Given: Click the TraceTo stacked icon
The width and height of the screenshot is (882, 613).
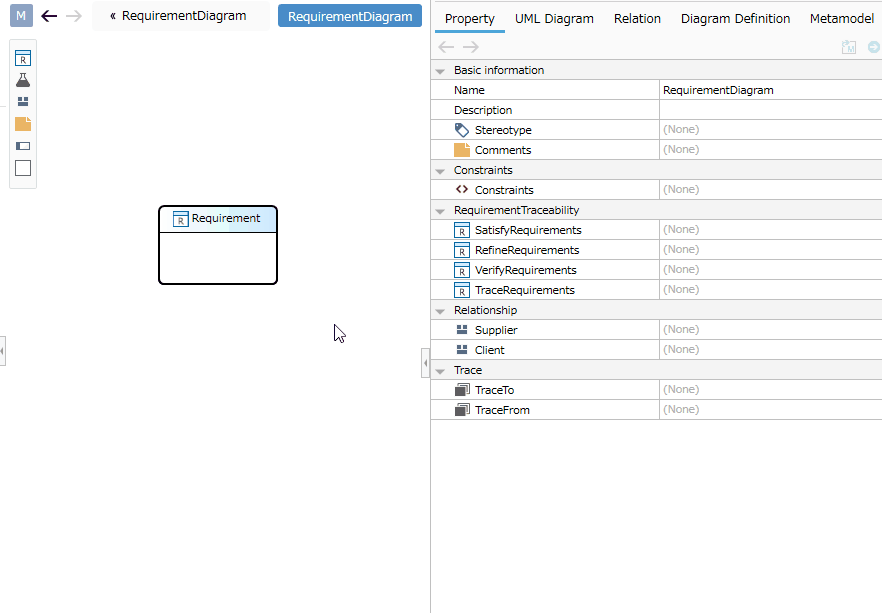Looking at the screenshot, I should pos(462,390).
